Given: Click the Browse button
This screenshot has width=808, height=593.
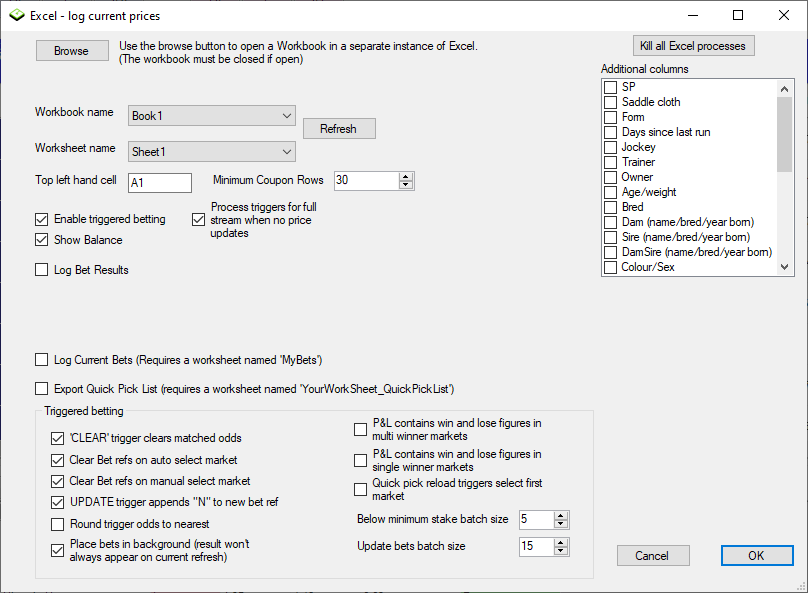Looking at the screenshot, I should tap(72, 50).
